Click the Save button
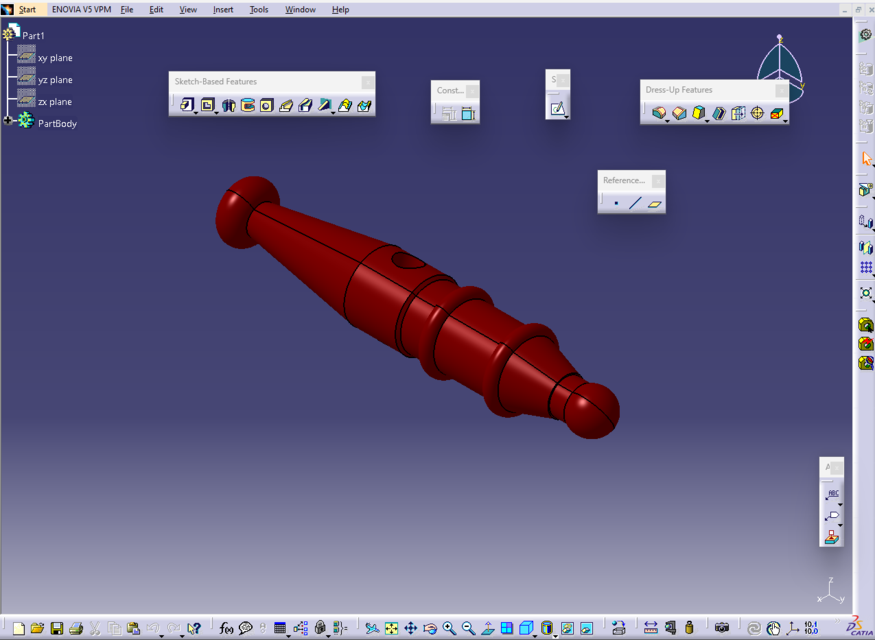 tap(57, 629)
